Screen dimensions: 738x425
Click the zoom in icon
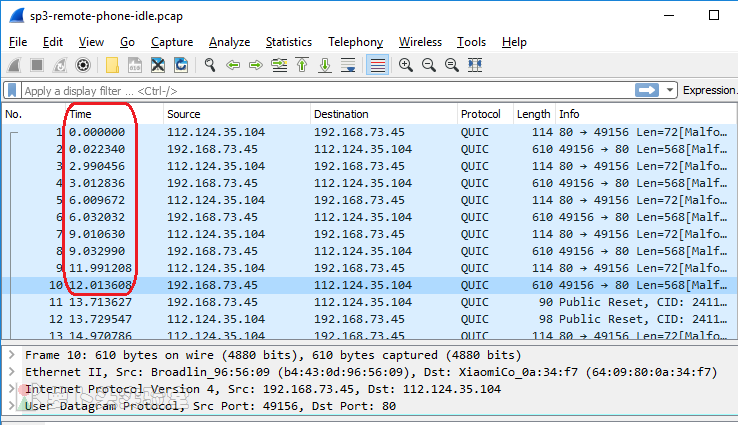tap(406, 65)
